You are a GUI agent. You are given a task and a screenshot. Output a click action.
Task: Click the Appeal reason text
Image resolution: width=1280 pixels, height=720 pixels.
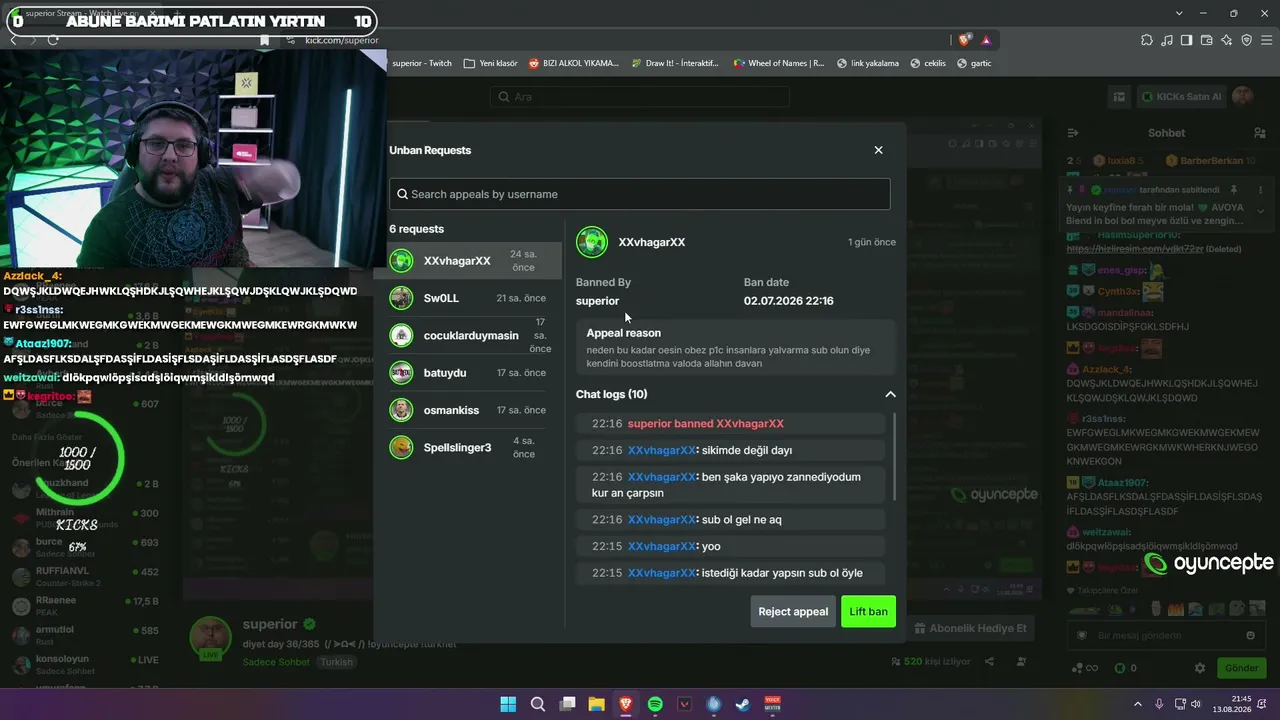pos(728,357)
